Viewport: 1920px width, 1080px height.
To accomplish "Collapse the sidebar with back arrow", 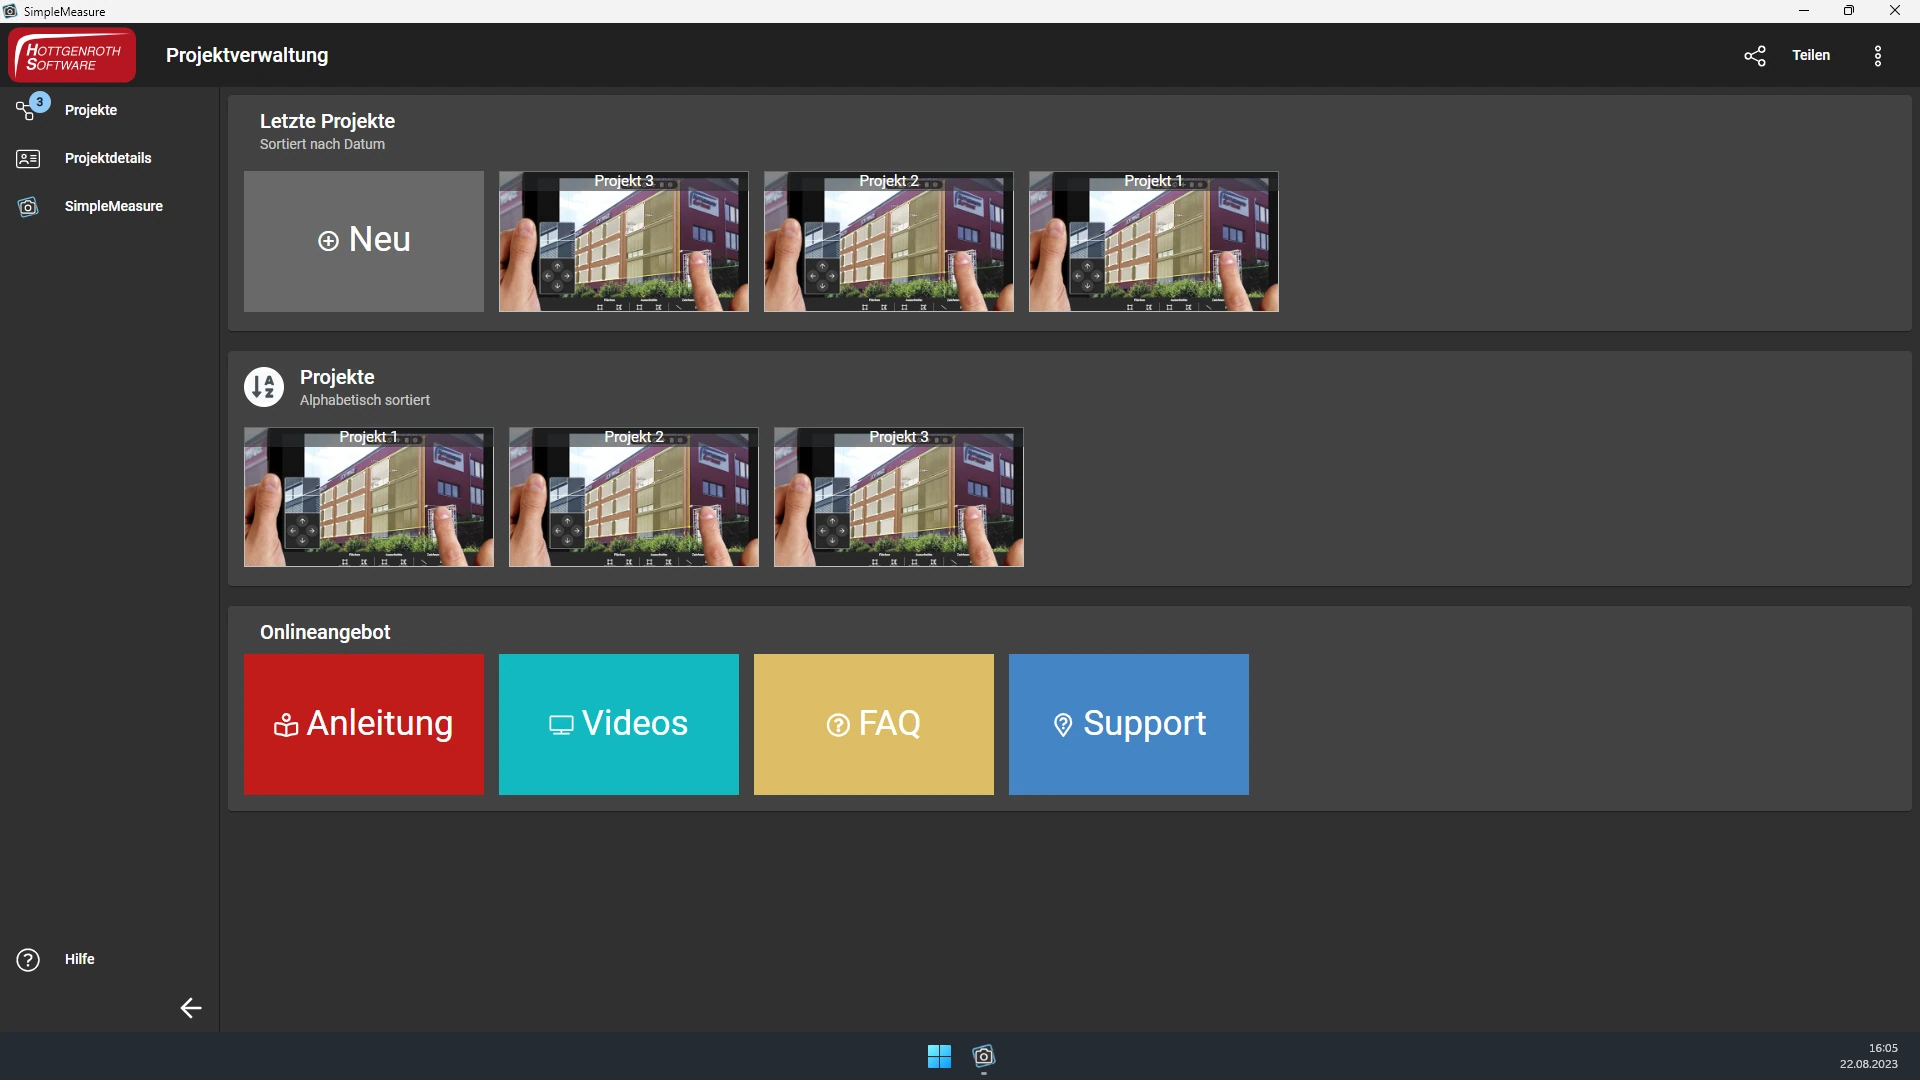I will tap(190, 1008).
